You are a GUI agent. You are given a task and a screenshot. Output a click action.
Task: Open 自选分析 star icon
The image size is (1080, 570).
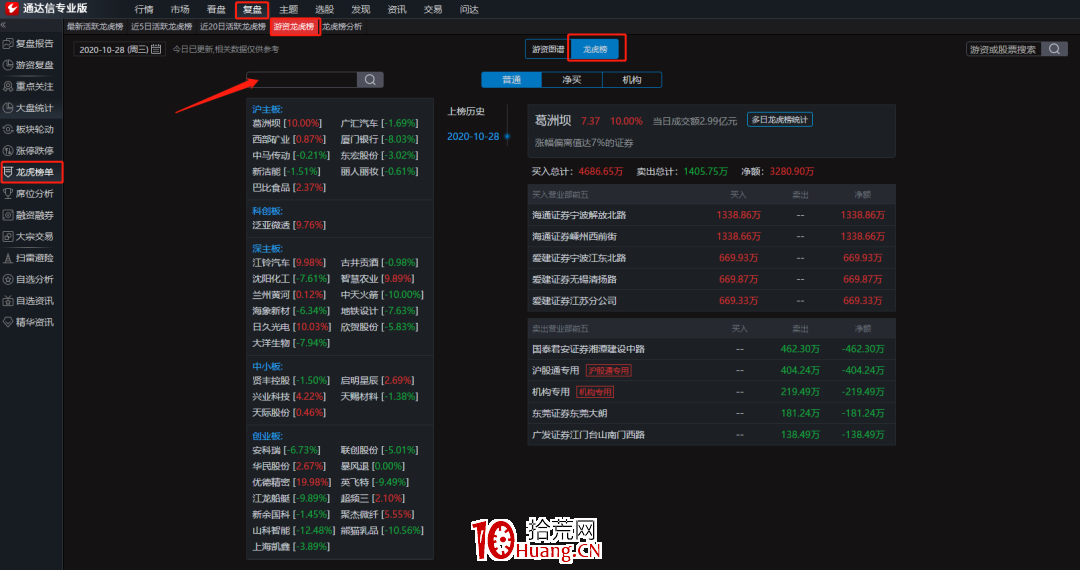pyautogui.click(x=8, y=279)
